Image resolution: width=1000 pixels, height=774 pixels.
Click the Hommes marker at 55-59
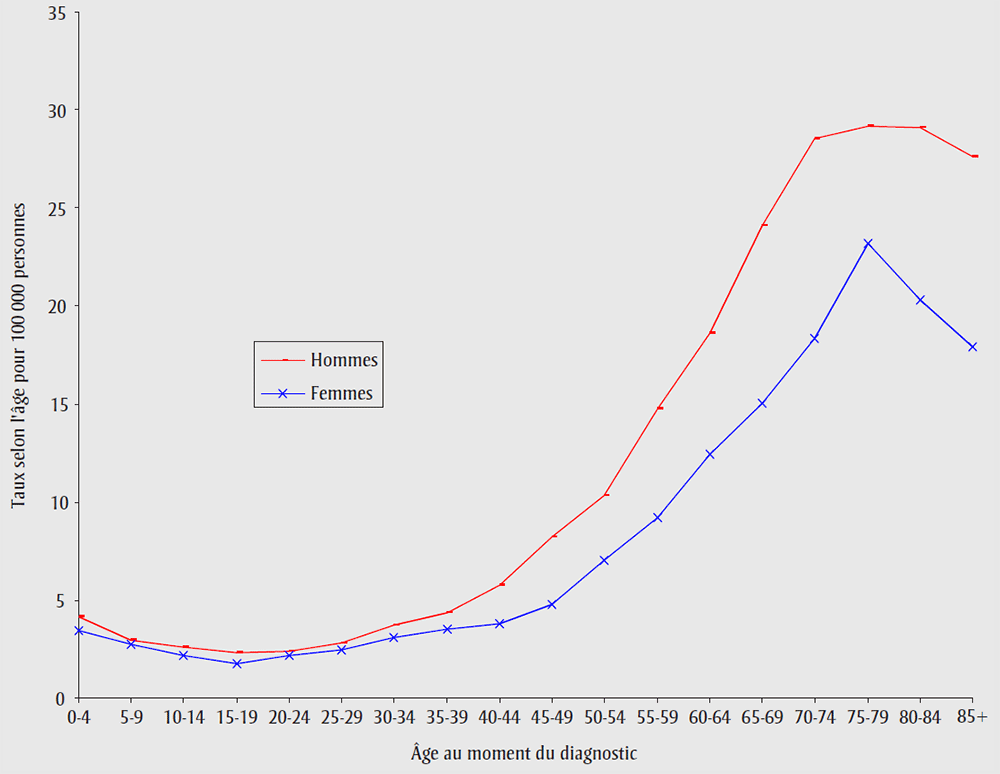[658, 408]
